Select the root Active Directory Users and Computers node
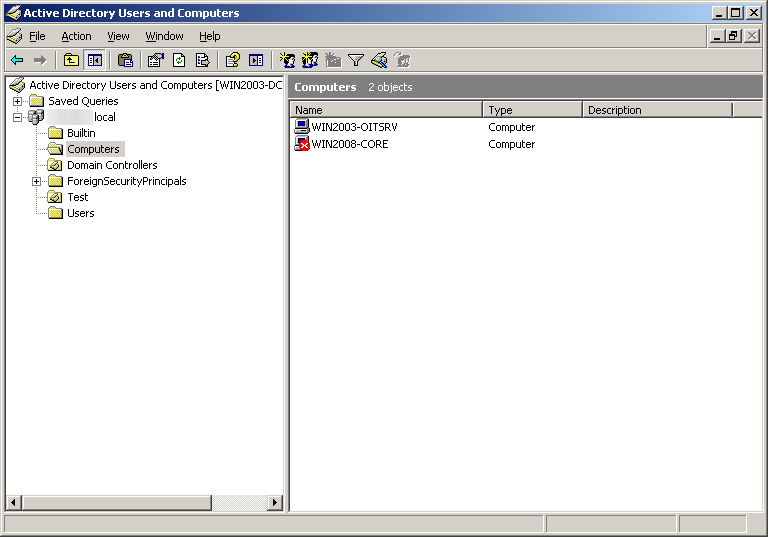This screenshot has width=768, height=537. point(156,85)
